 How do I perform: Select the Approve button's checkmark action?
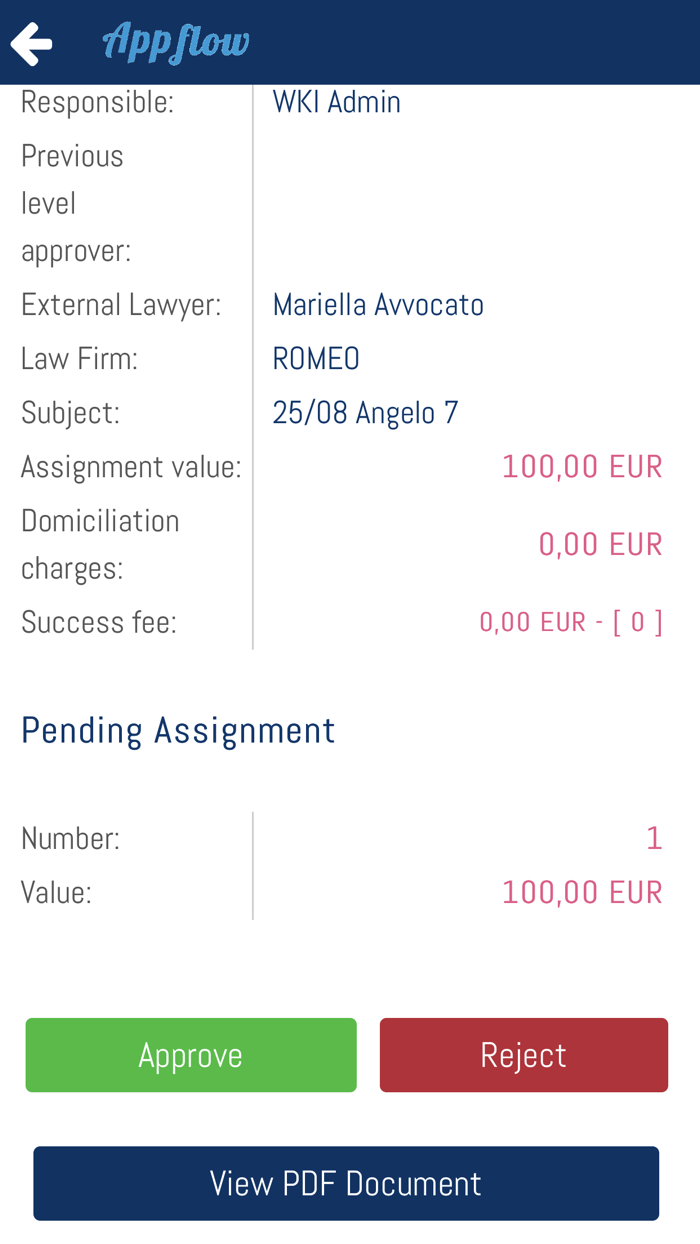tap(191, 1054)
